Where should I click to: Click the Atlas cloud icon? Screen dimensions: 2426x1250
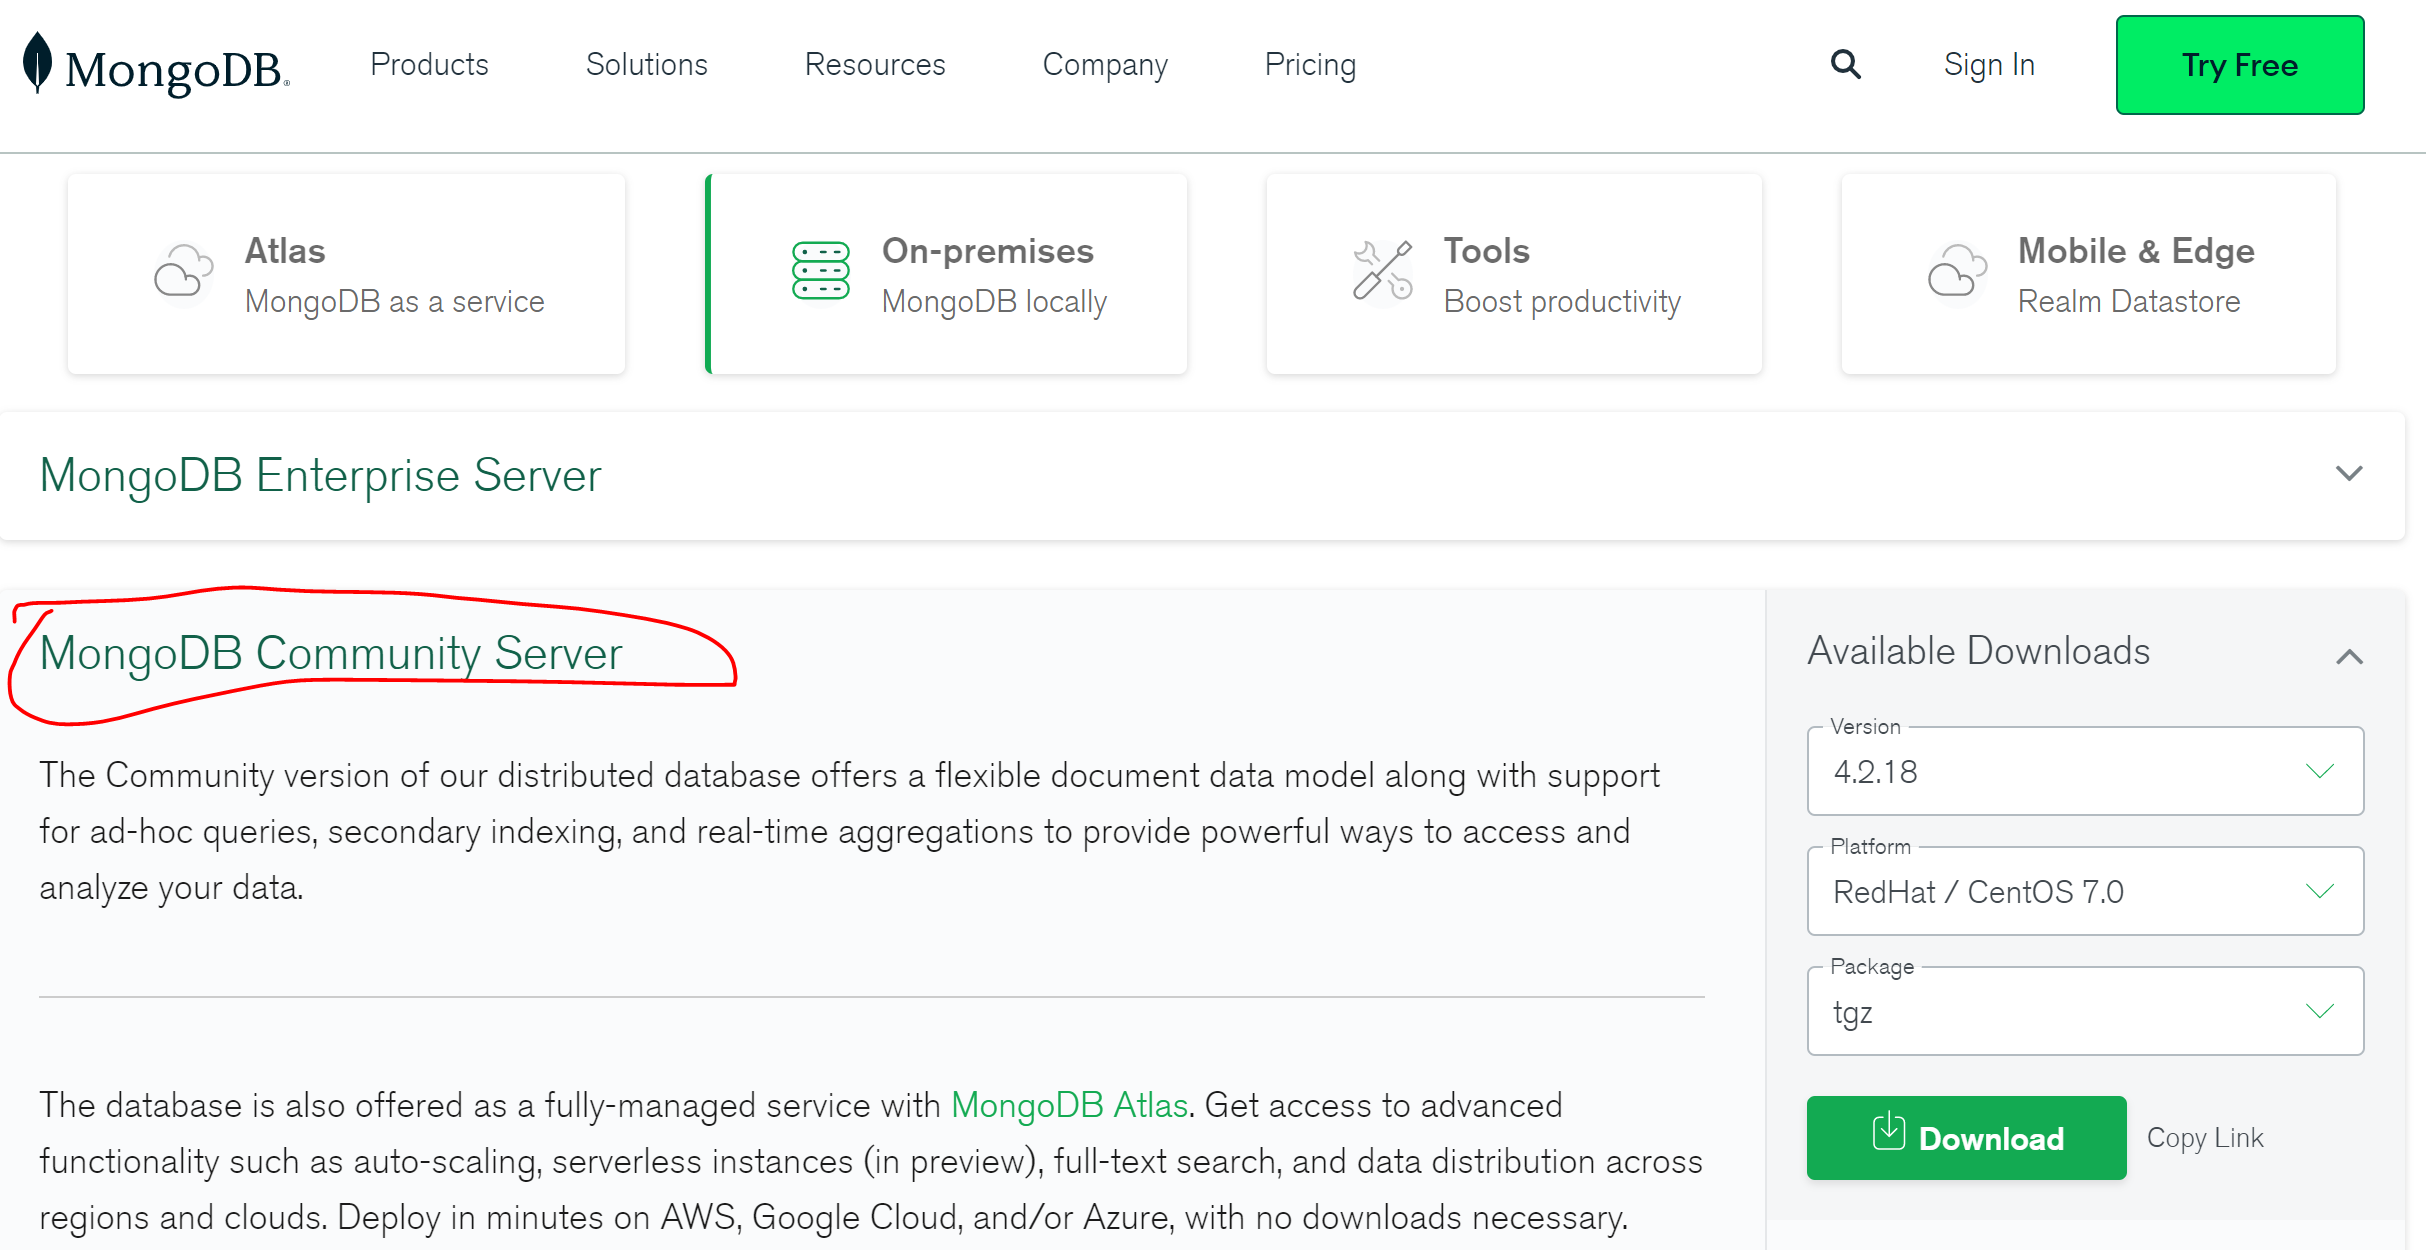pyautogui.click(x=183, y=272)
